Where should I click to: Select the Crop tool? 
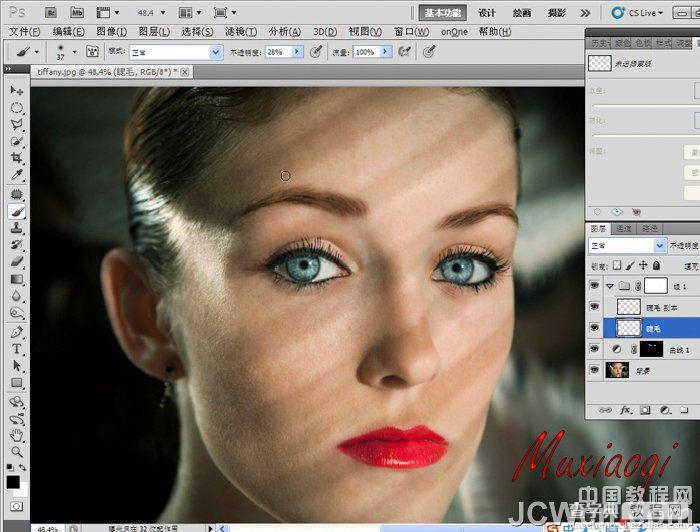tap(17, 158)
